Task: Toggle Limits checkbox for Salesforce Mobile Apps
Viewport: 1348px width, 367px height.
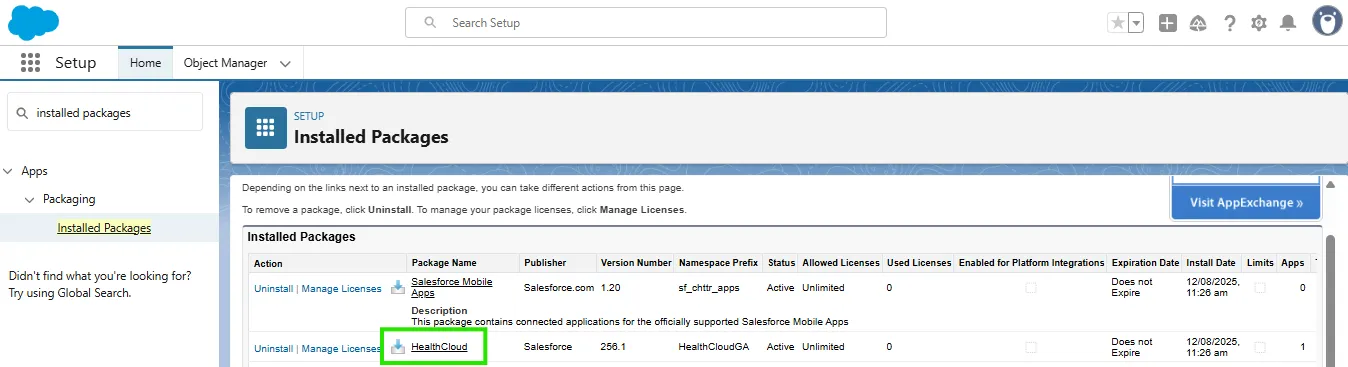Action: 1260,288
